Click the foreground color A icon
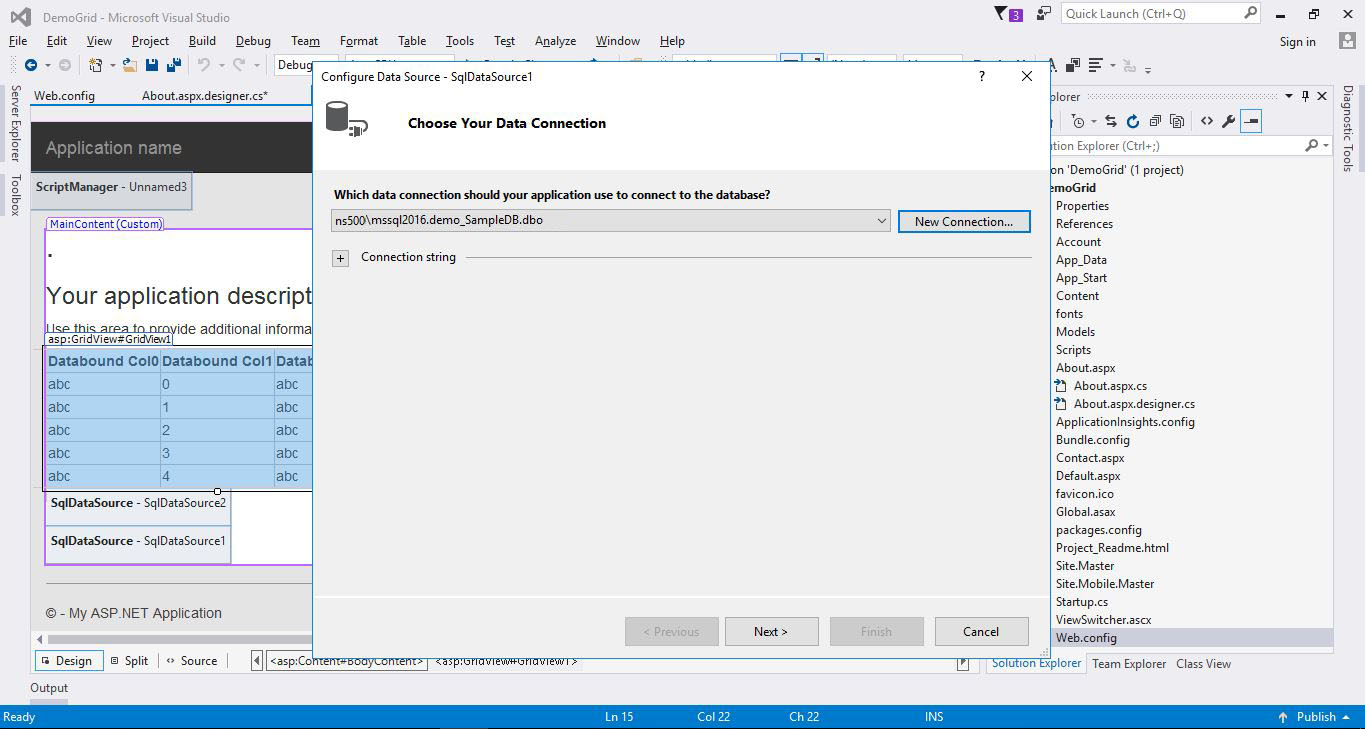Viewport: 1365px width, 729px height. (x=1054, y=65)
